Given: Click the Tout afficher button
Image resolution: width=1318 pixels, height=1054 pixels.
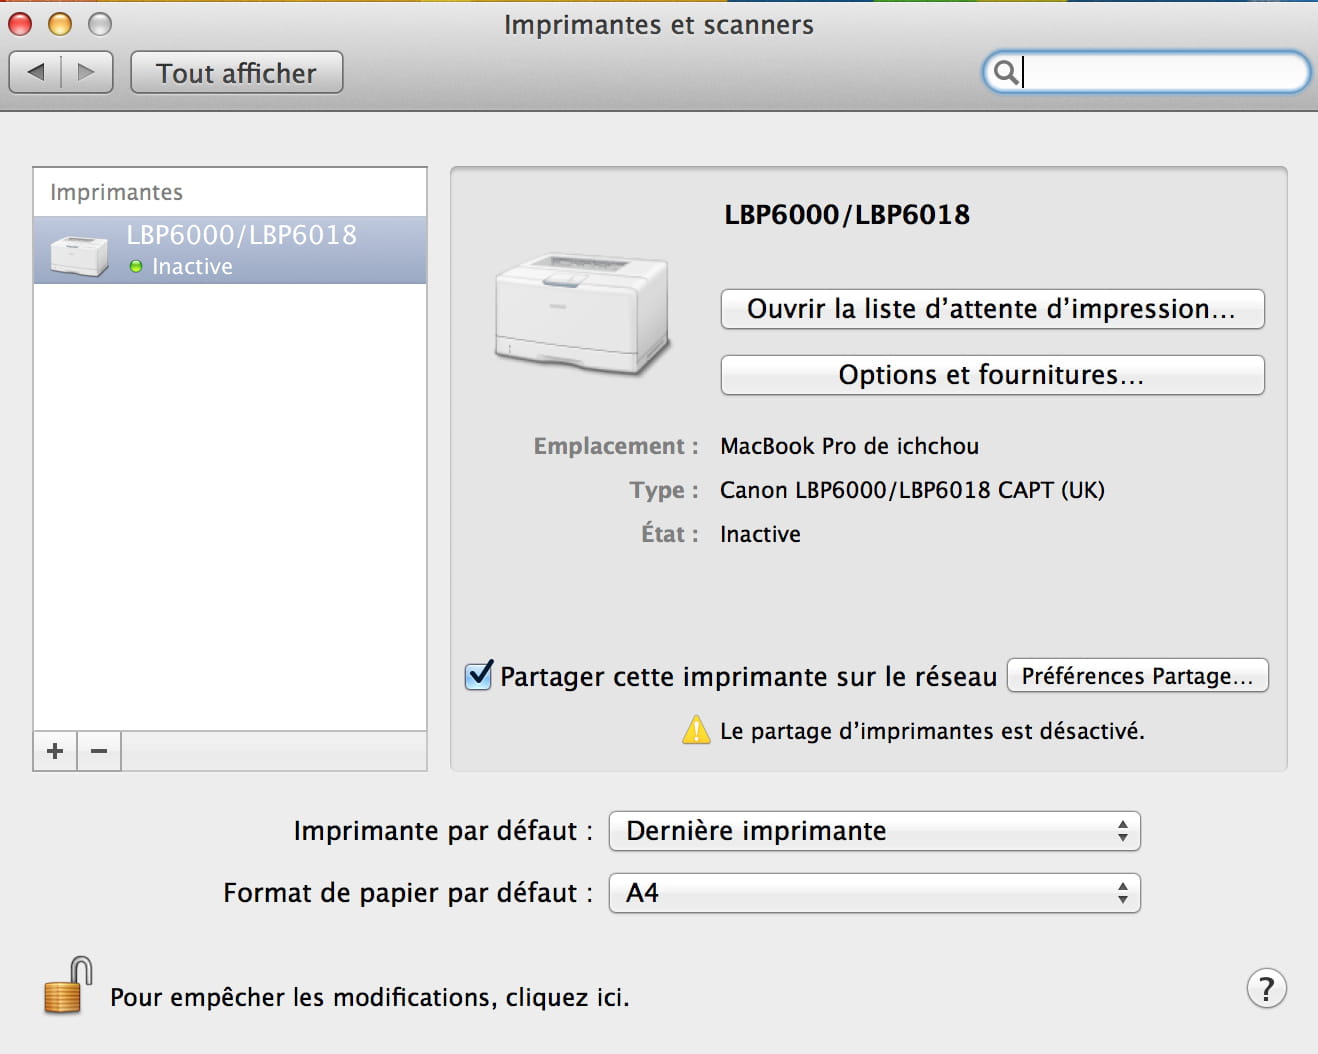Looking at the screenshot, I should coord(237,73).
